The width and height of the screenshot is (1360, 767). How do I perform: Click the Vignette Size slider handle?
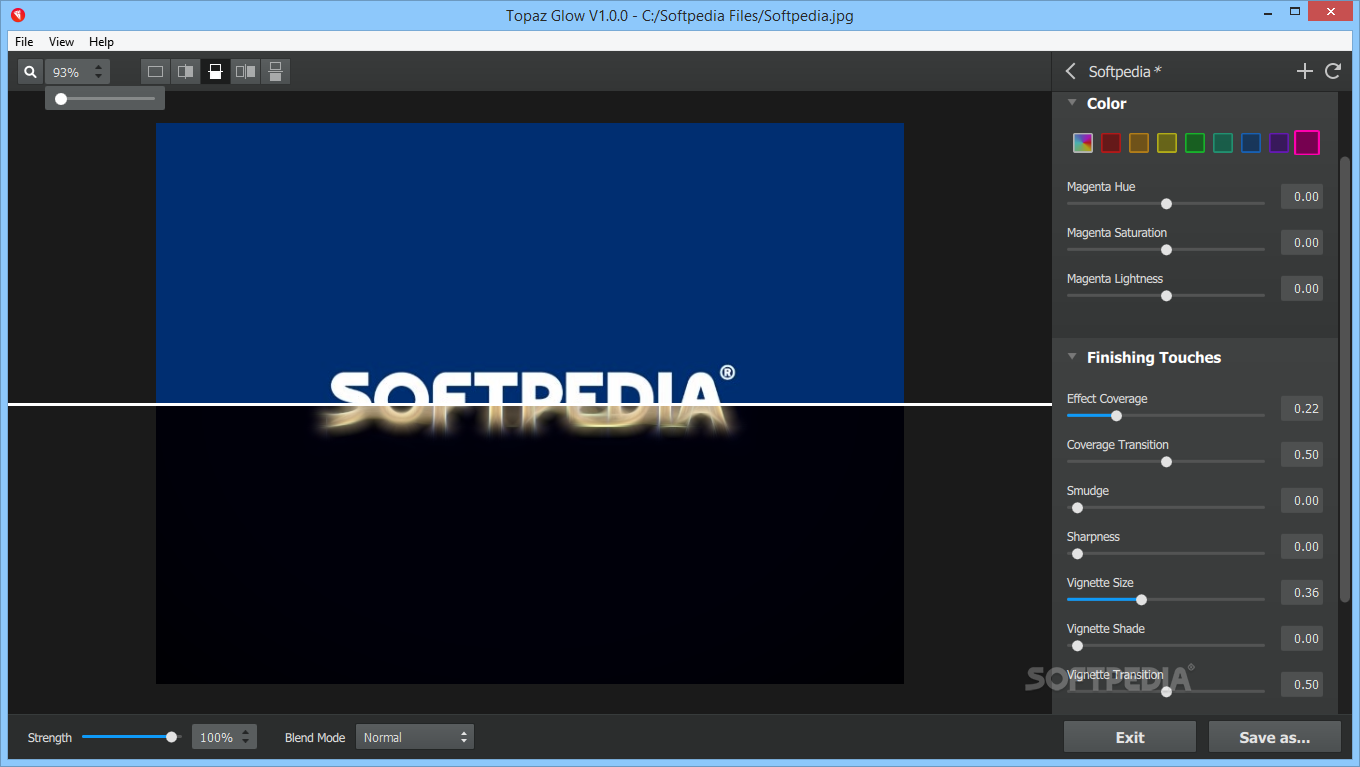[x=1141, y=600]
